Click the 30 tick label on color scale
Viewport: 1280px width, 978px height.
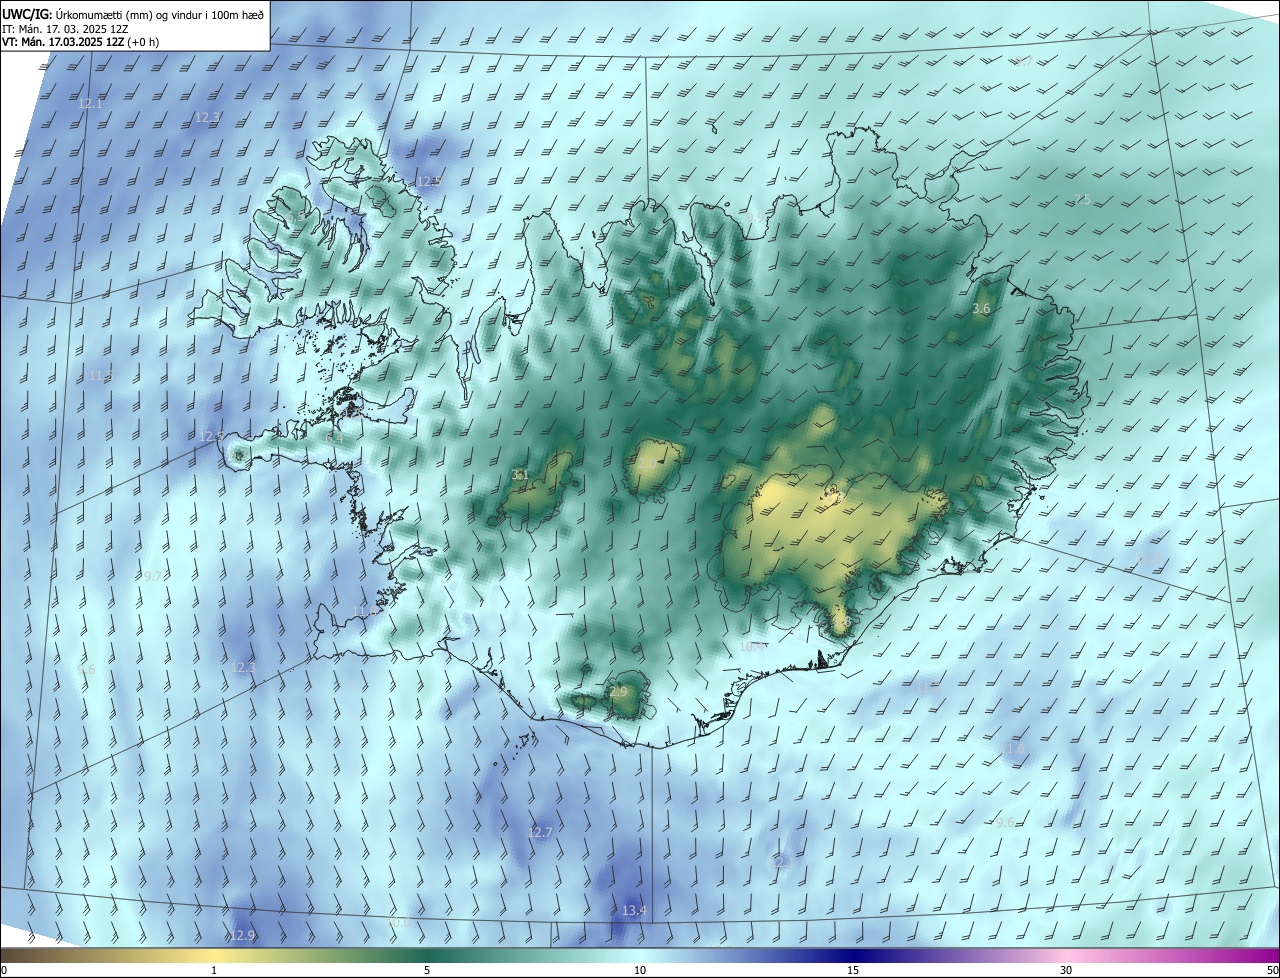(1066, 970)
